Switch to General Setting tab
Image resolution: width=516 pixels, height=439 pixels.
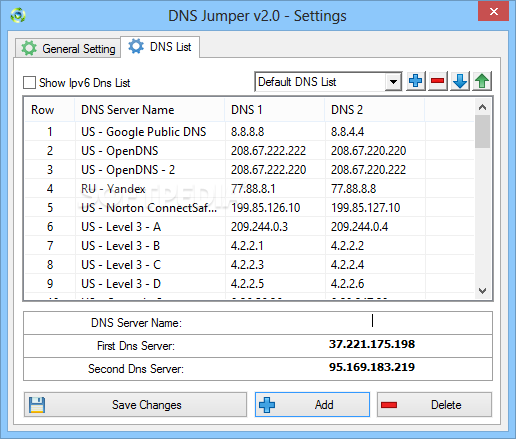click(x=68, y=49)
